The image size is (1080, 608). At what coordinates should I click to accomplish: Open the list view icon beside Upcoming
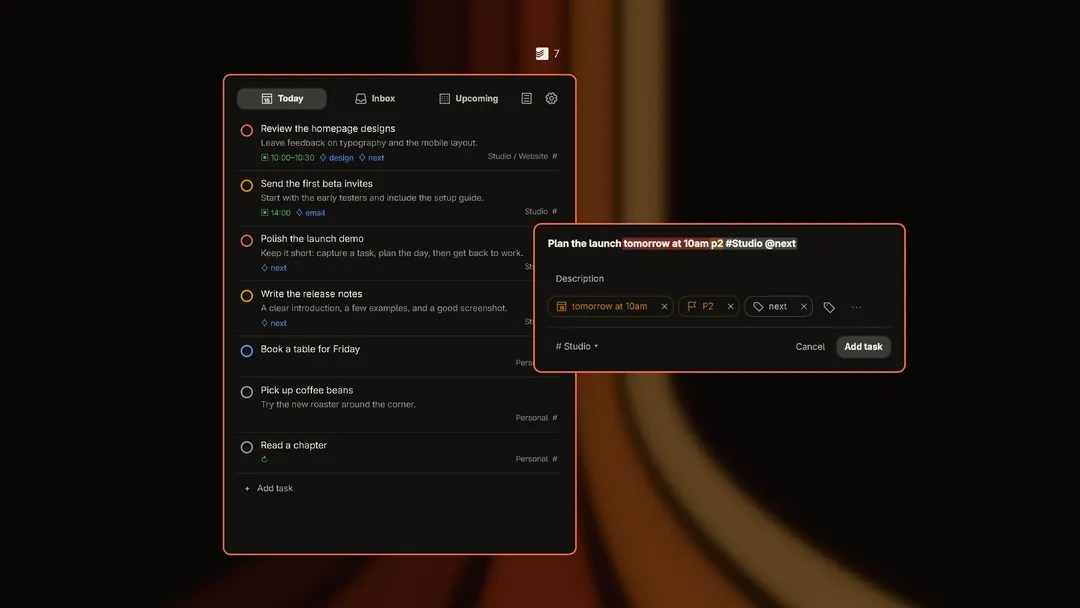point(526,98)
